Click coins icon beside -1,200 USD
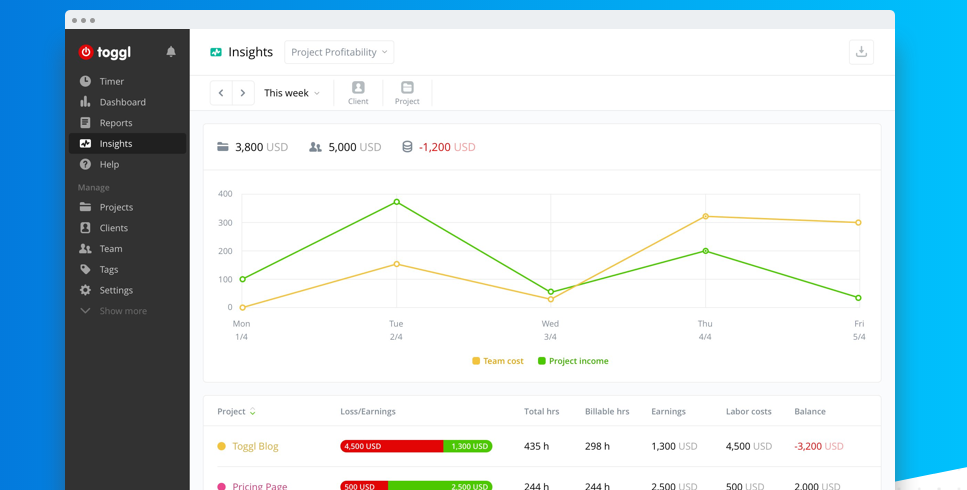Screen dimensions: 967x490 click(407, 147)
